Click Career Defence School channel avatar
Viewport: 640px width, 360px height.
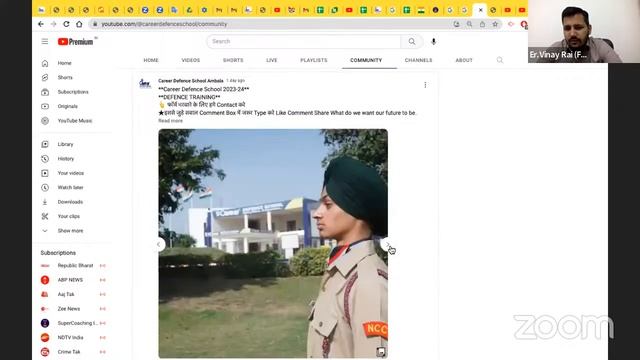[x=145, y=84]
